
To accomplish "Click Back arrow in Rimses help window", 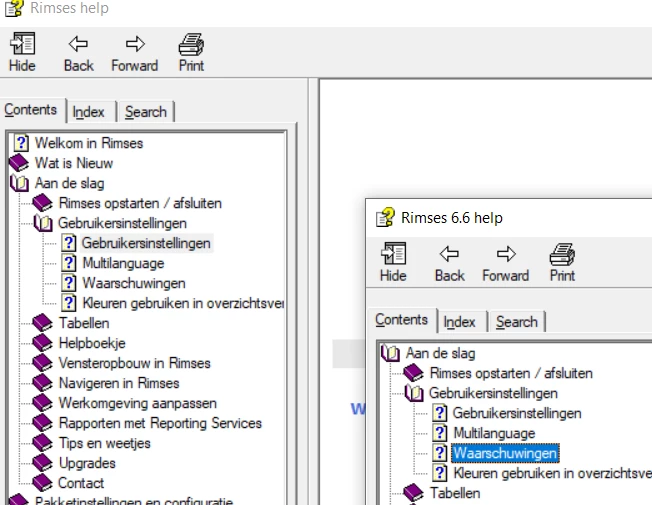I will (78, 44).
